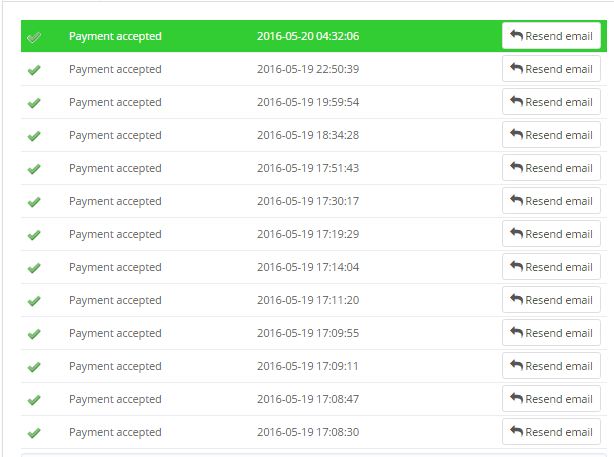Resend email for 17:08:47 entry
The height and width of the screenshot is (457, 614).
pos(551,399)
